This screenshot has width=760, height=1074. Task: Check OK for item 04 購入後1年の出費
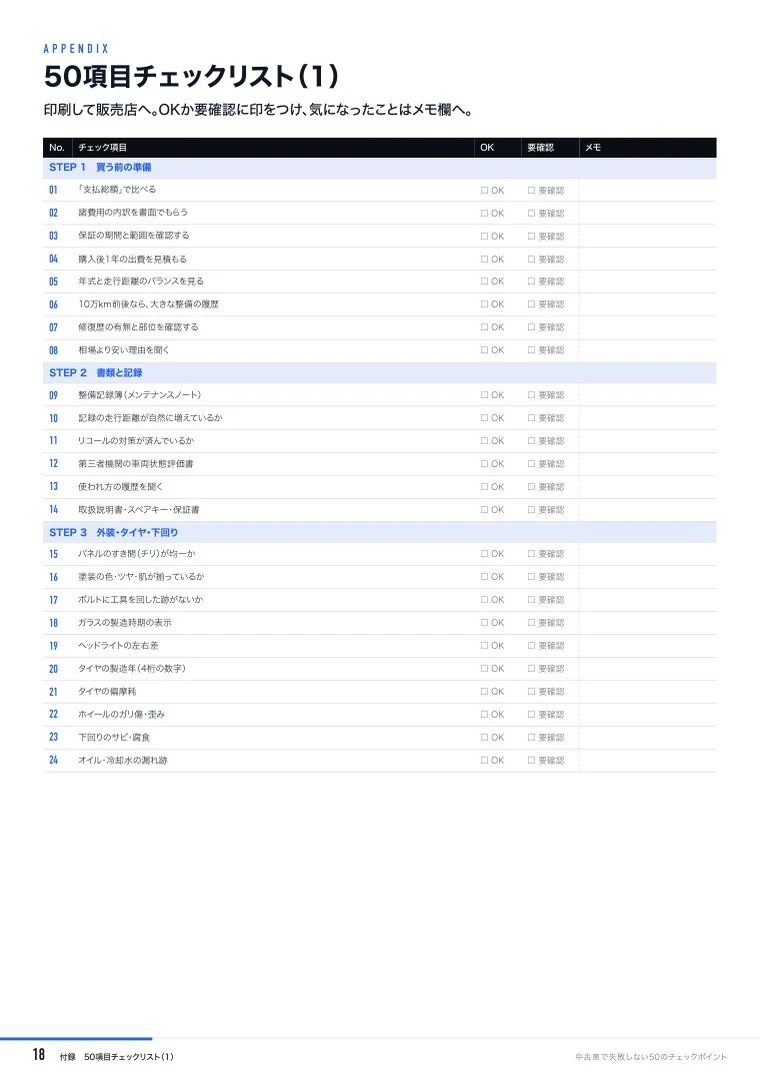[484, 259]
